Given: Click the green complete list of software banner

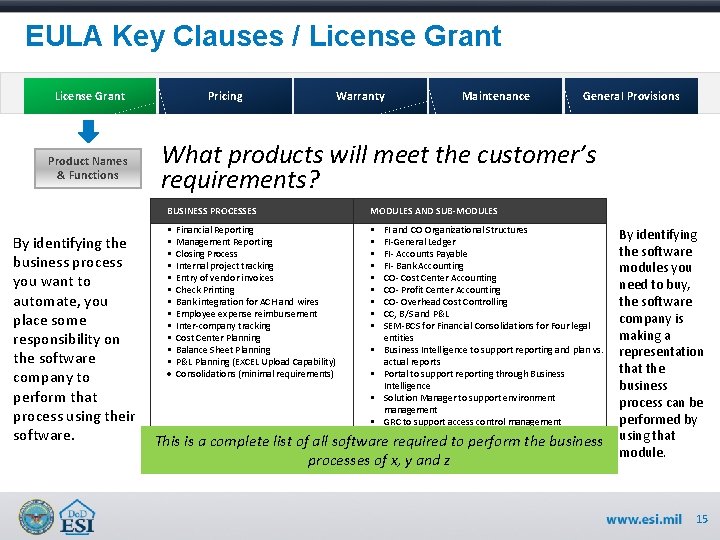Looking at the screenshot, I should point(379,450).
